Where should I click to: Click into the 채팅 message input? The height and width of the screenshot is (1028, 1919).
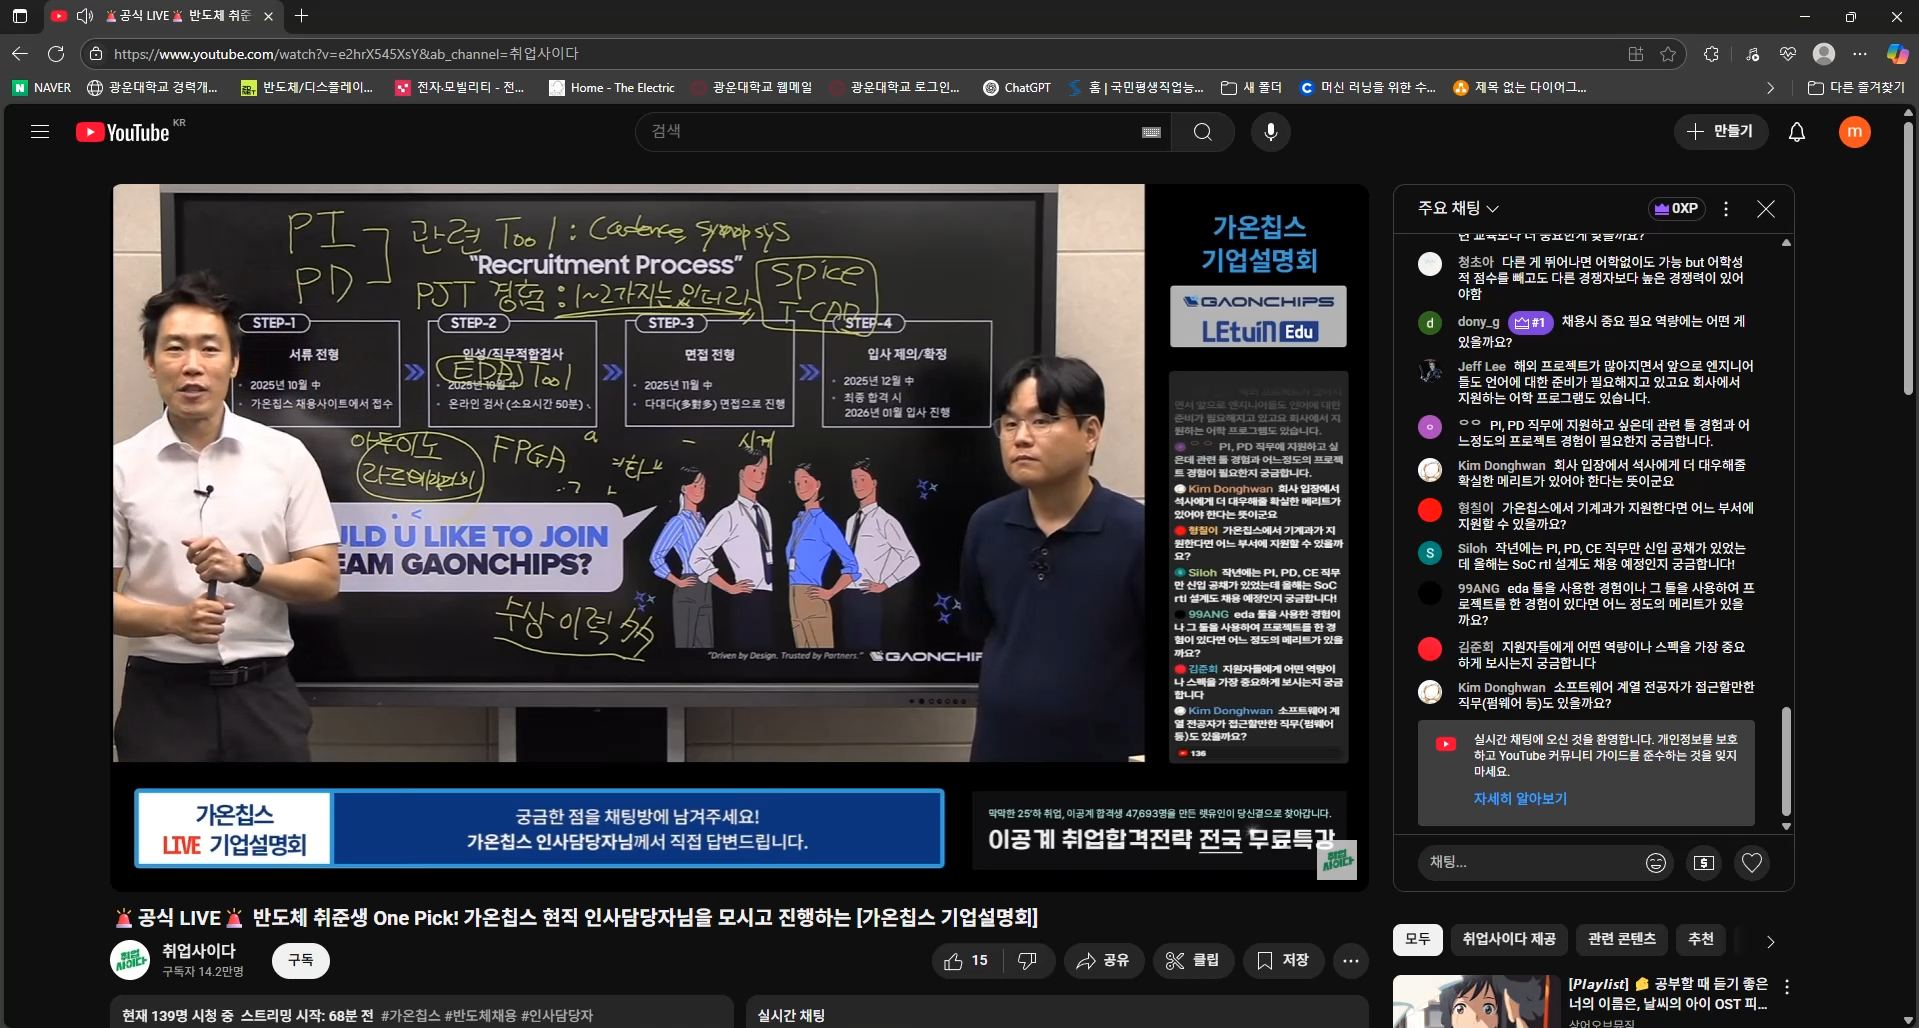click(1530, 862)
